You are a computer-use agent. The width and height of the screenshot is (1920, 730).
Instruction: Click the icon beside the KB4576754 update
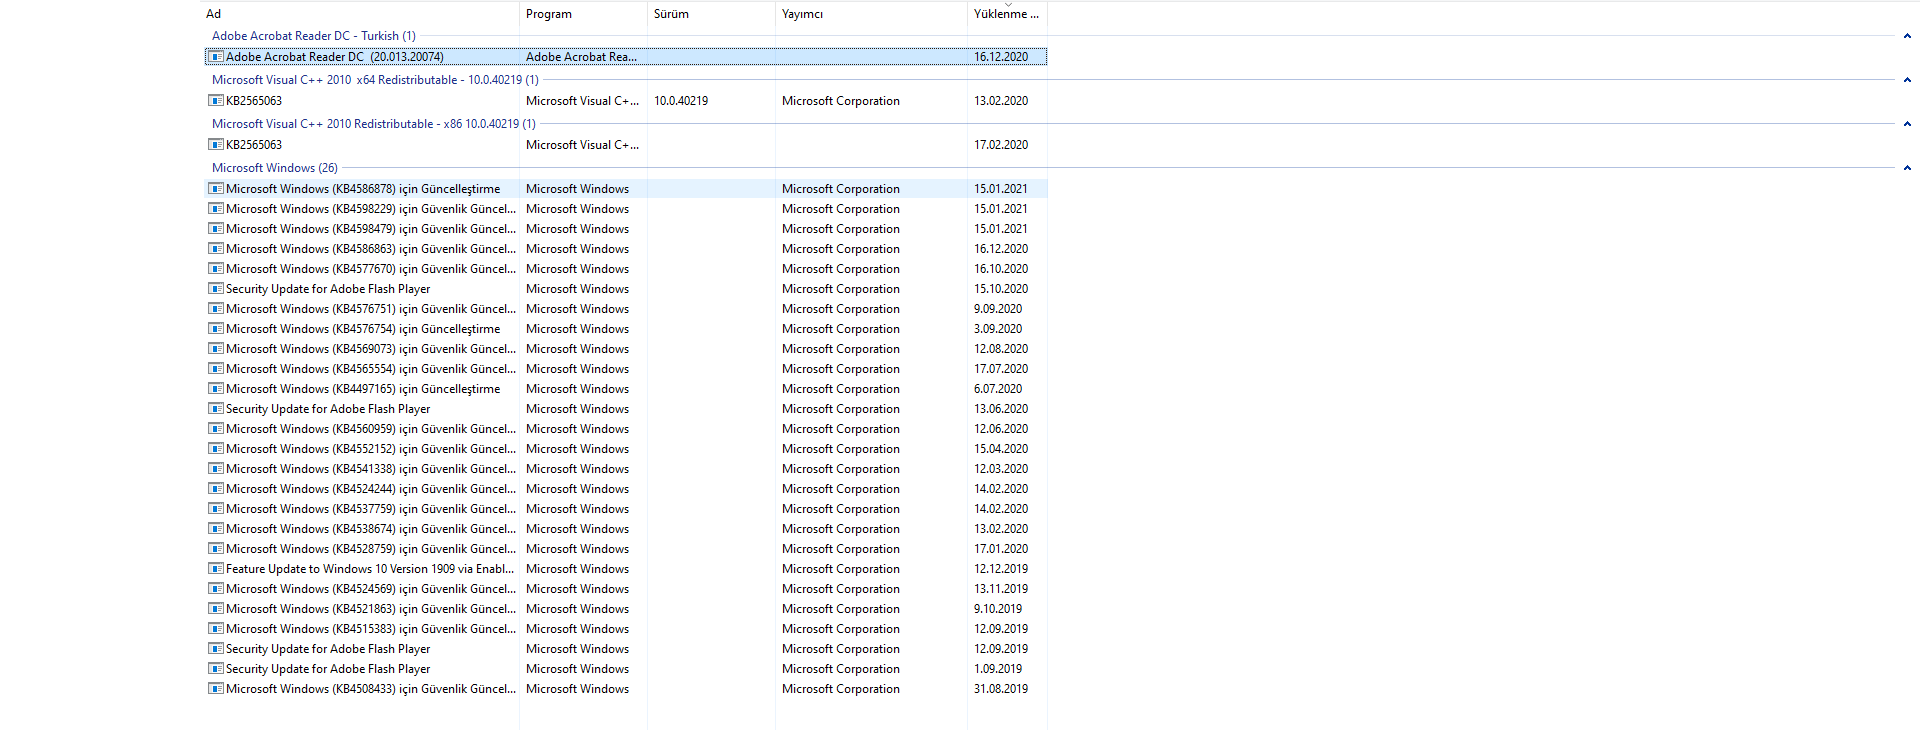[215, 329]
